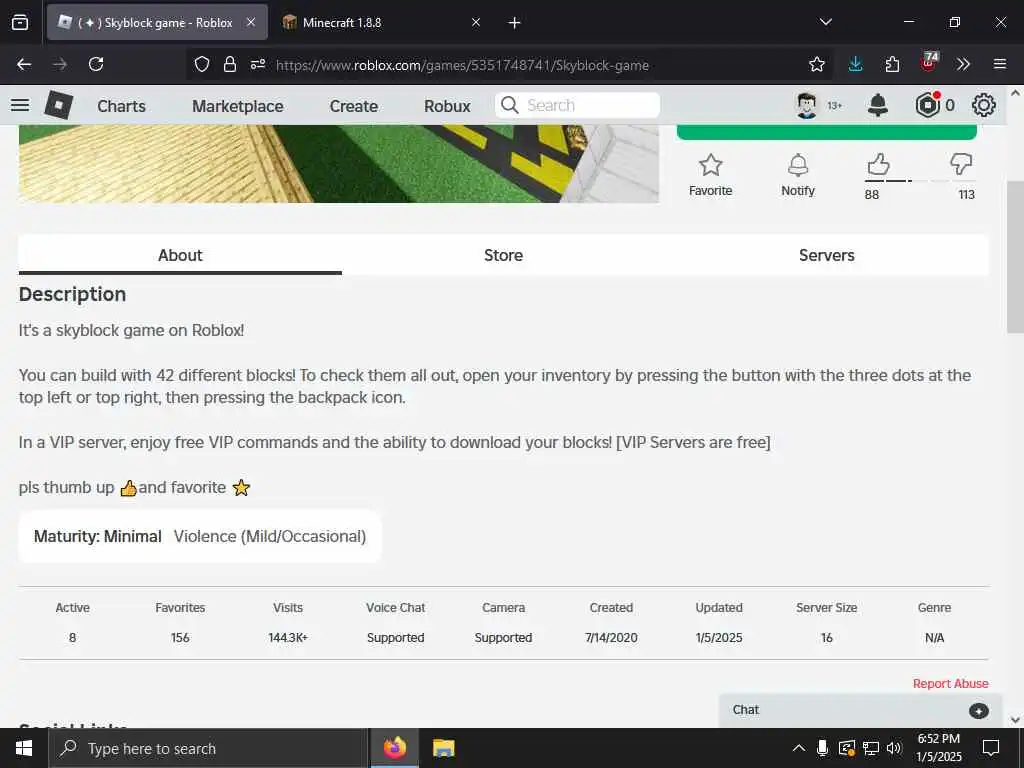The height and width of the screenshot is (768, 1024).
Task: Show more toolbar tools overflow chevrons
Action: coord(963,64)
